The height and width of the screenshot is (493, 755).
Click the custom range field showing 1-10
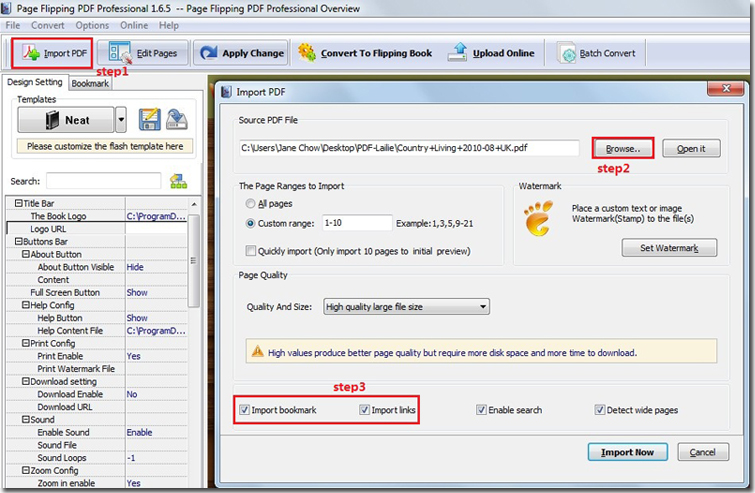[357, 223]
